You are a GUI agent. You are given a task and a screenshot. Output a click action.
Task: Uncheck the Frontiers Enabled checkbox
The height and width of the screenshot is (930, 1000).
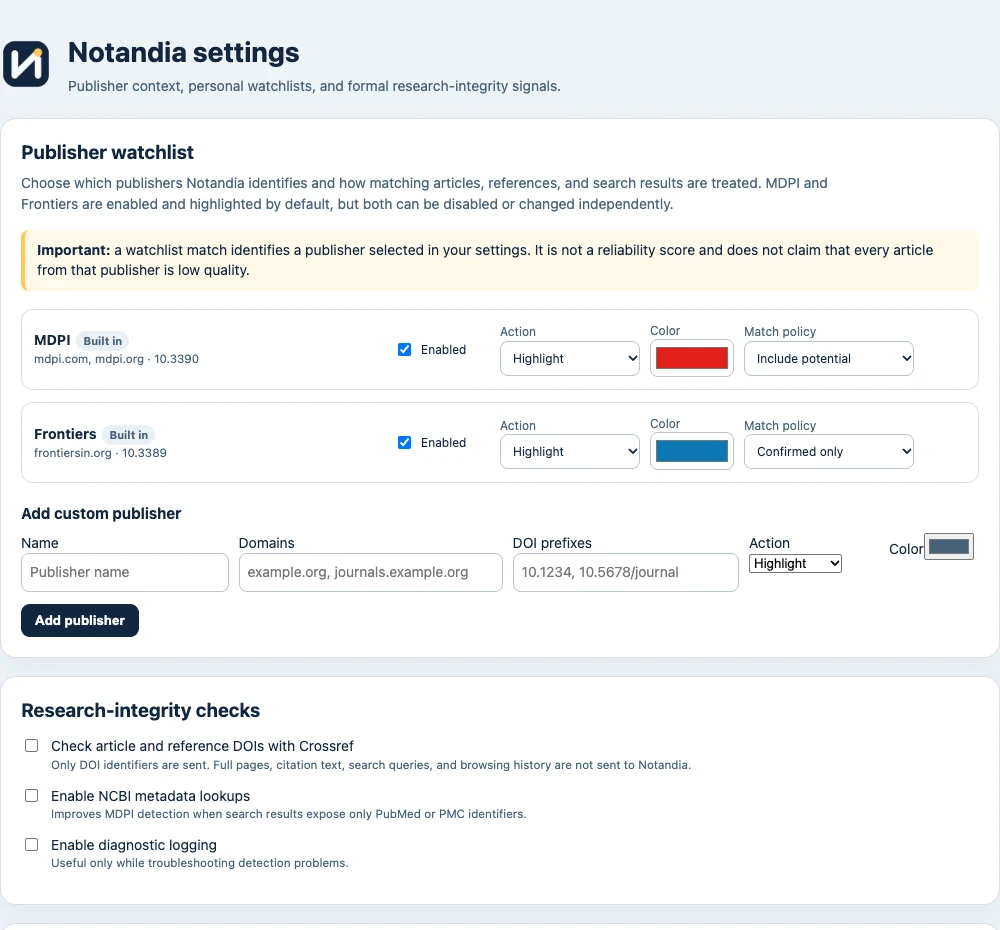click(x=404, y=443)
